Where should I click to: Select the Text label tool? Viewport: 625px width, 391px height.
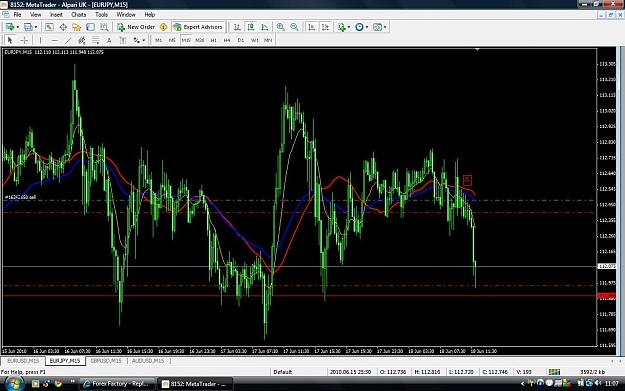click(x=109, y=40)
